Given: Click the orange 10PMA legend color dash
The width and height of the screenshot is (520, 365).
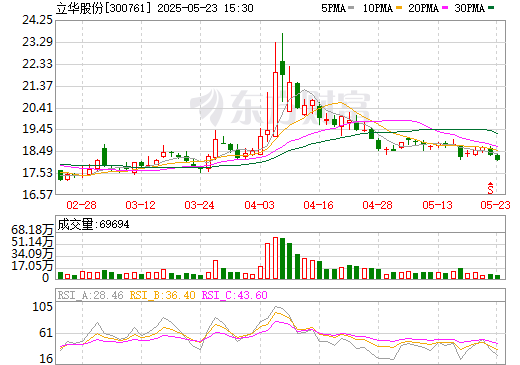Looking at the screenshot, I should [399, 7].
